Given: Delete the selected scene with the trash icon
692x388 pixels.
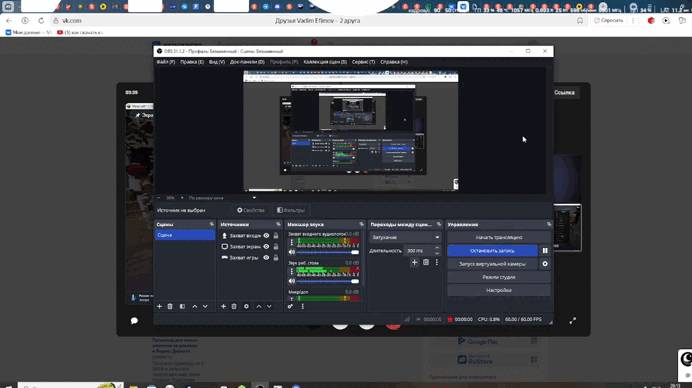Looking at the screenshot, I should click(170, 306).
